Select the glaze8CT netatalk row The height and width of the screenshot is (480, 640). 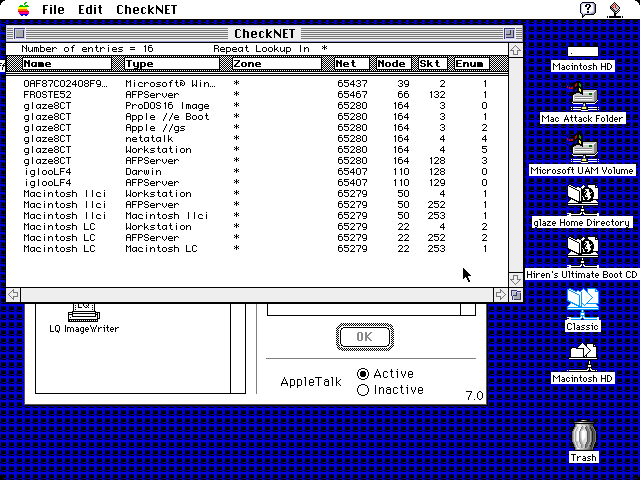point(256,139)
